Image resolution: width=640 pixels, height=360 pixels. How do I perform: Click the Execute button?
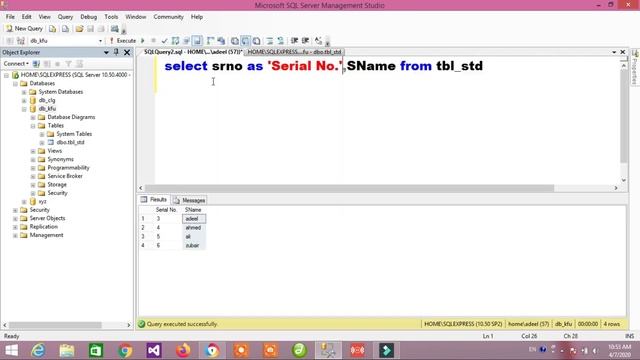tap(123, 41)
